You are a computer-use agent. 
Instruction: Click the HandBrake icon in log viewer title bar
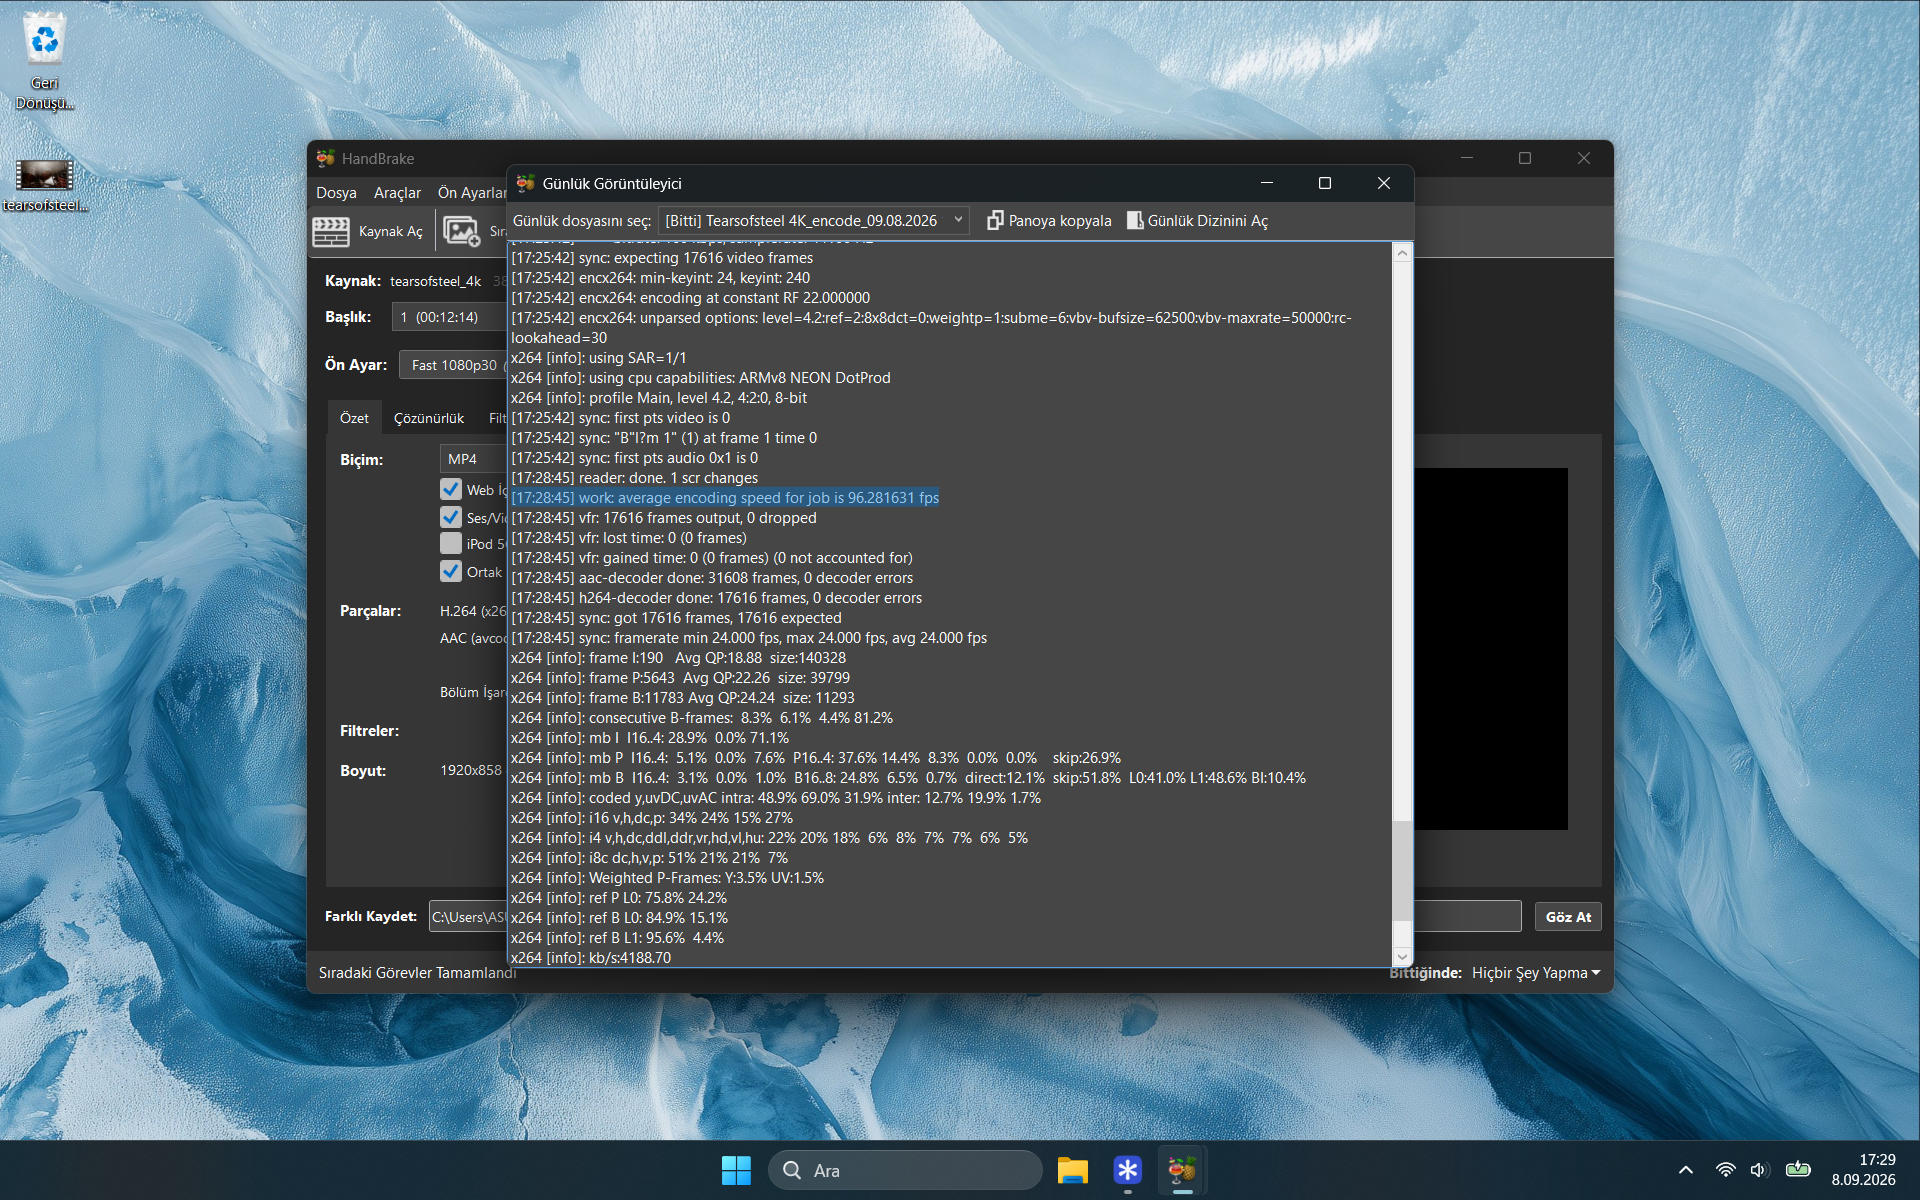526,183
